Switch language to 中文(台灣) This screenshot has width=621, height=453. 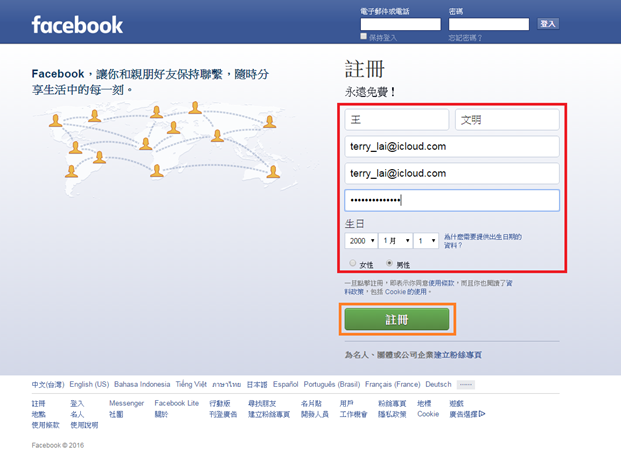[48, 384]
